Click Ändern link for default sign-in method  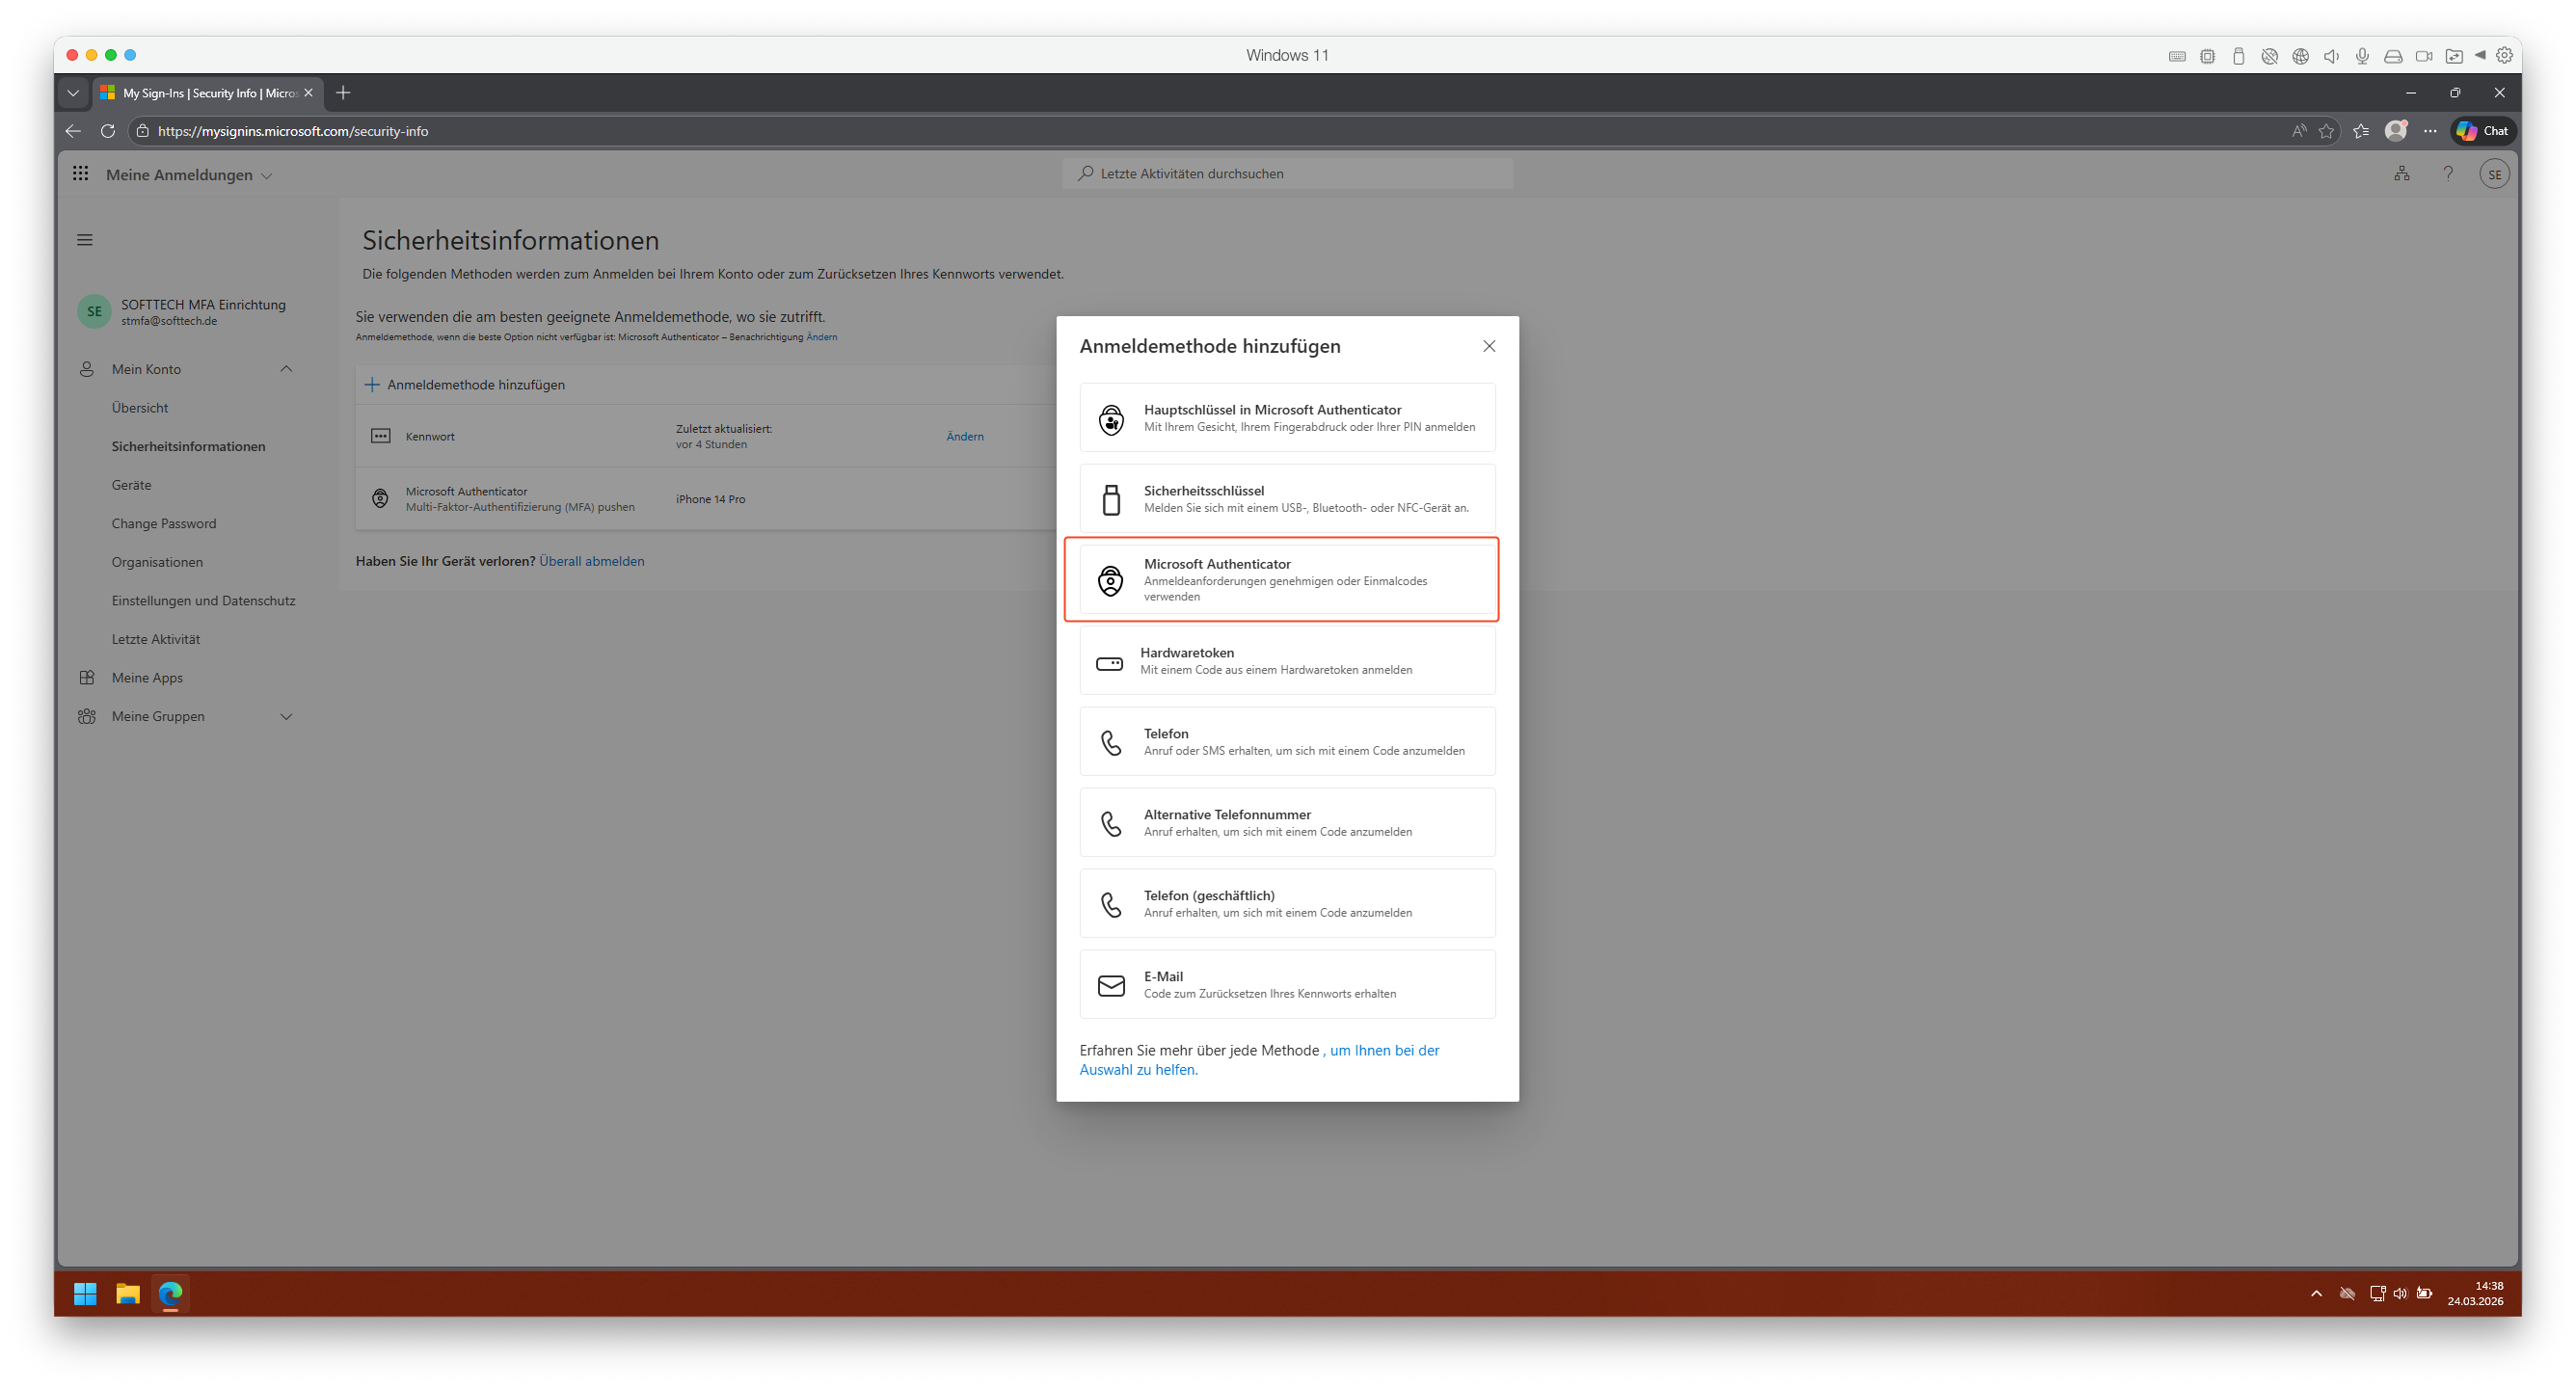[x=822, y=337]
